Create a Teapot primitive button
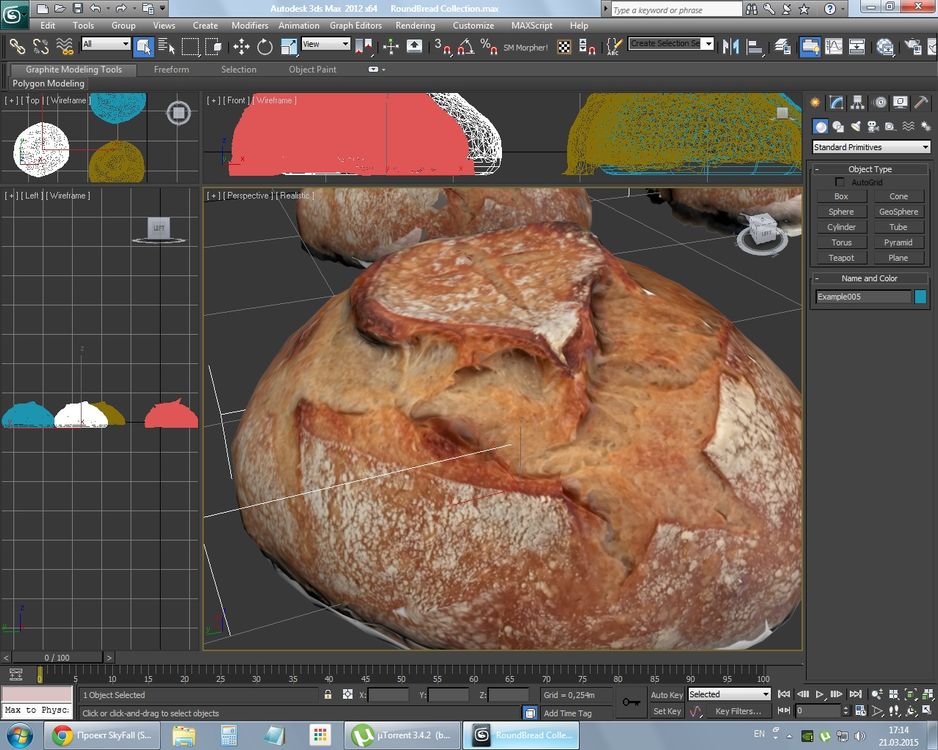938x750 pixels. 841,258
